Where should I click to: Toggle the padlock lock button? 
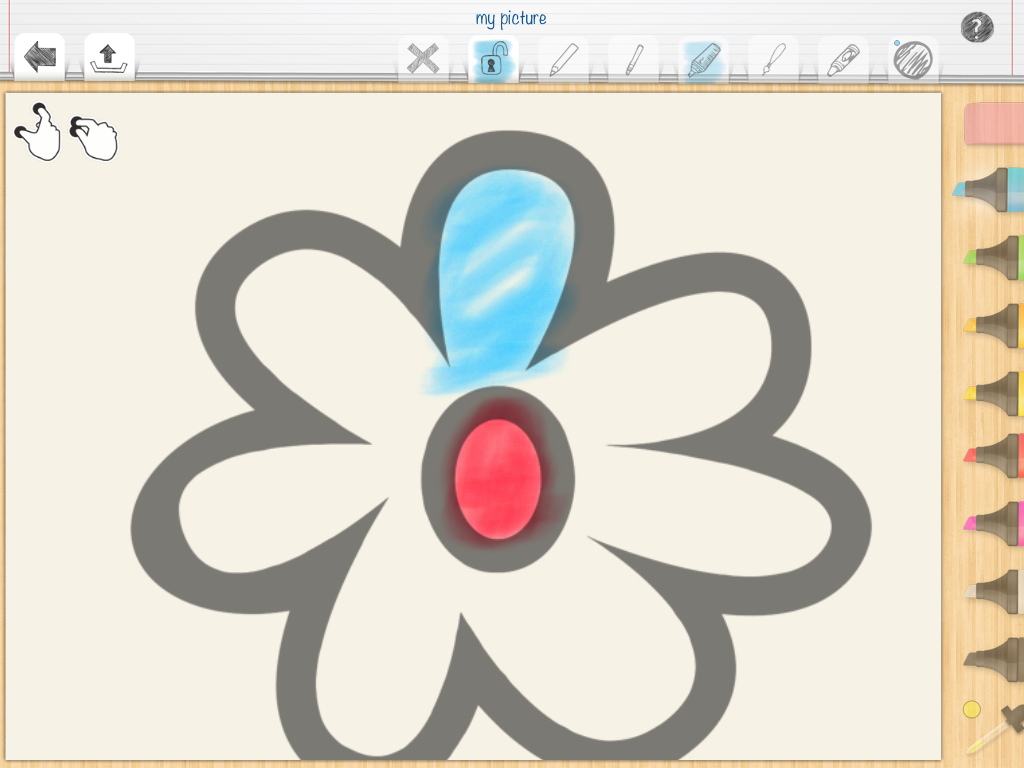(x=492, y=62)
